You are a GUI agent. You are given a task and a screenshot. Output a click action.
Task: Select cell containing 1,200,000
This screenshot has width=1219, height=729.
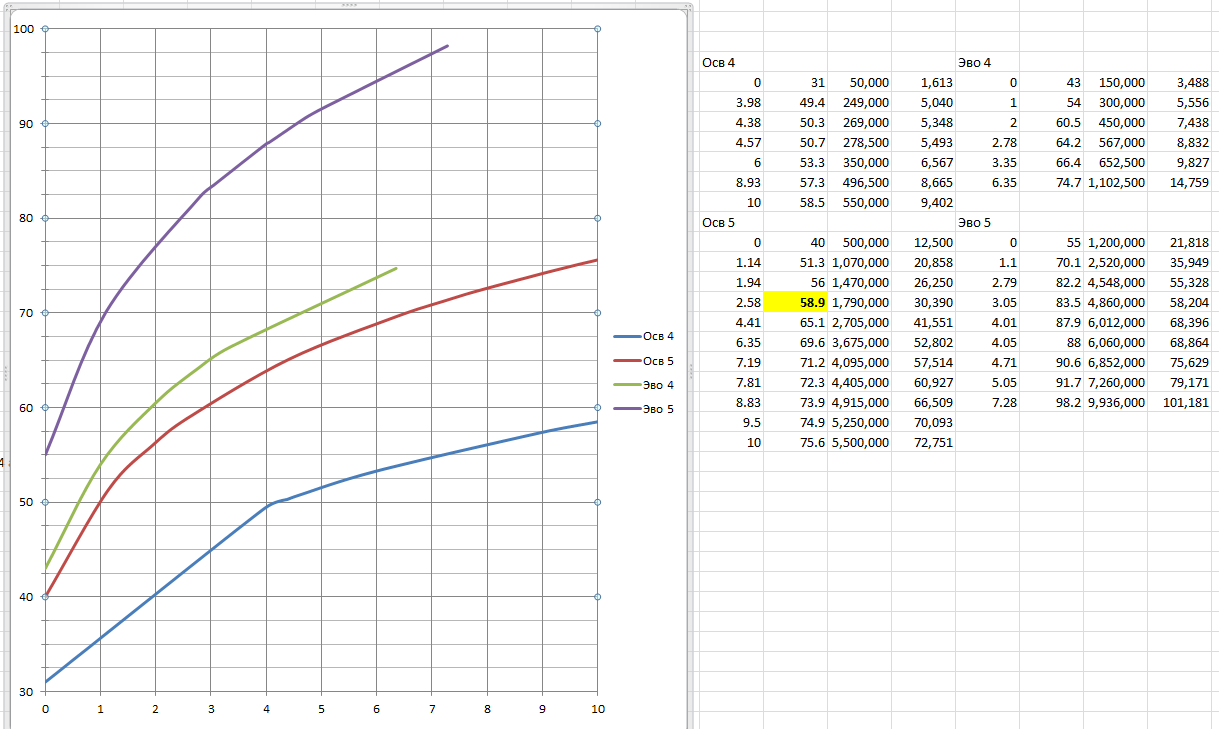coord(1116,242)
